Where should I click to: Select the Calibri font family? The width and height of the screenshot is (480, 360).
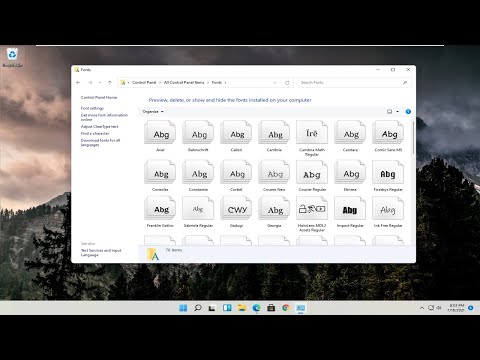click(x=236, y=136)
